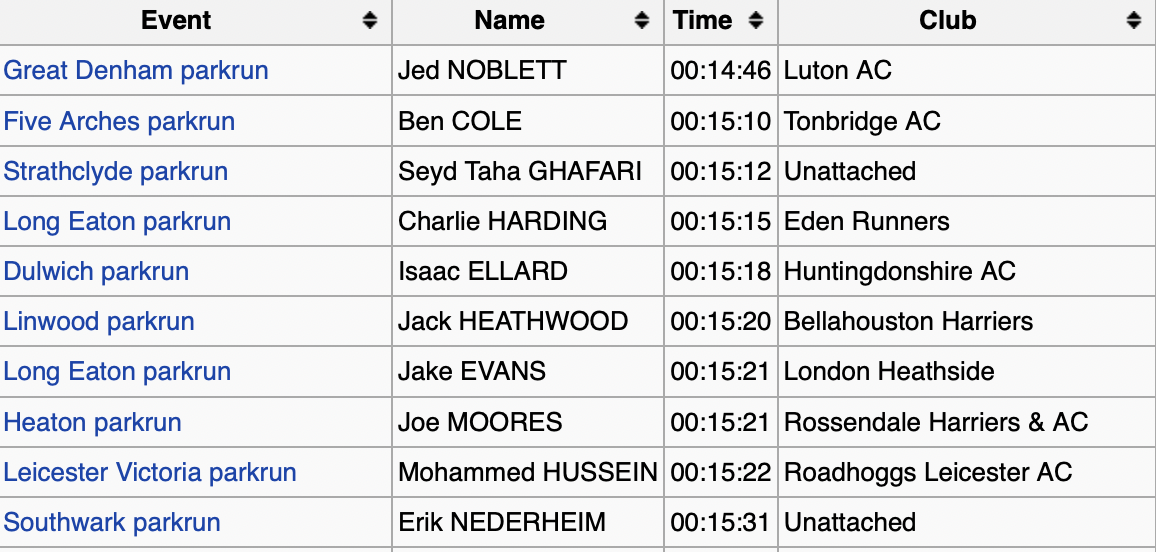The image size is (1156, 552).
Task: Click the Event column header
Action: [x=176, y=21]
